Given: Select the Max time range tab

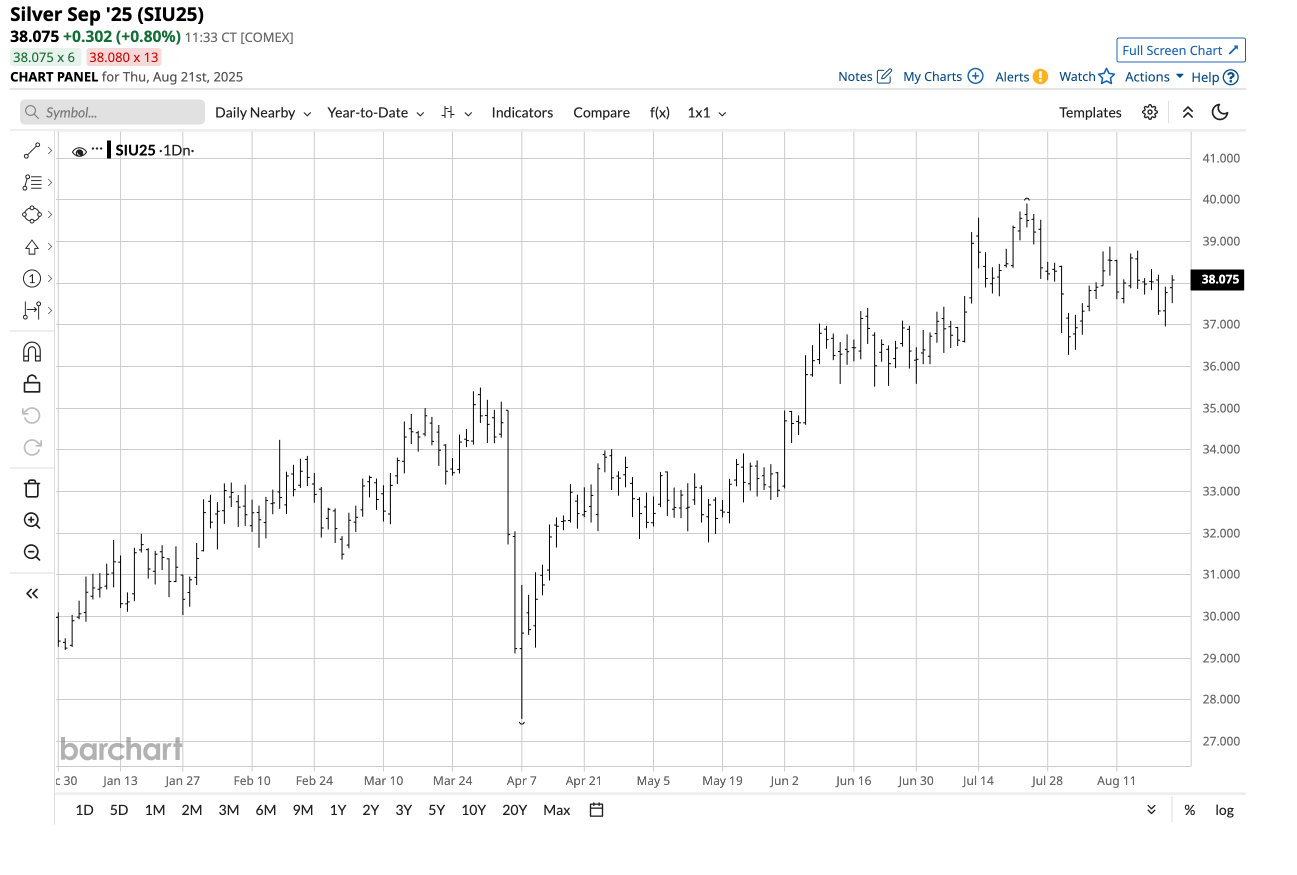Looking at the screenshot, I should coord(556,810).
